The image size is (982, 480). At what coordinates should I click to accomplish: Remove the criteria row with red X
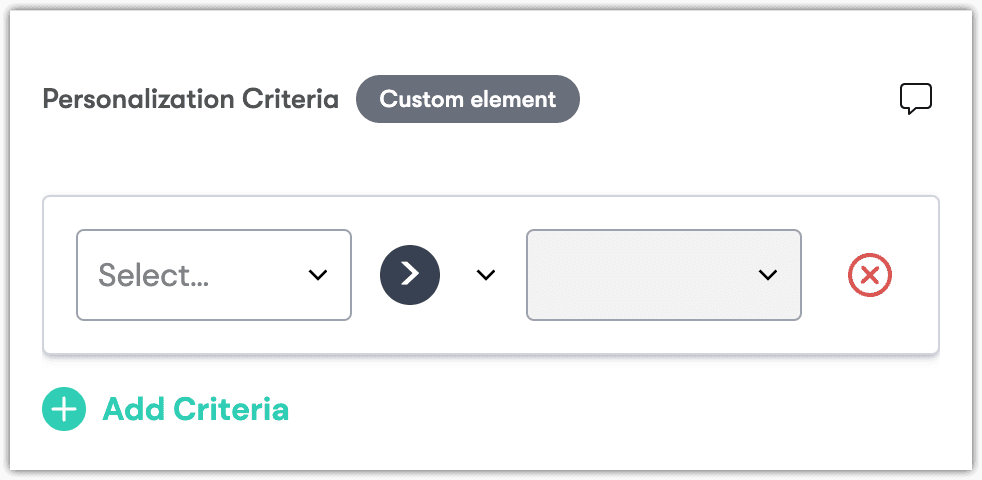870,275
